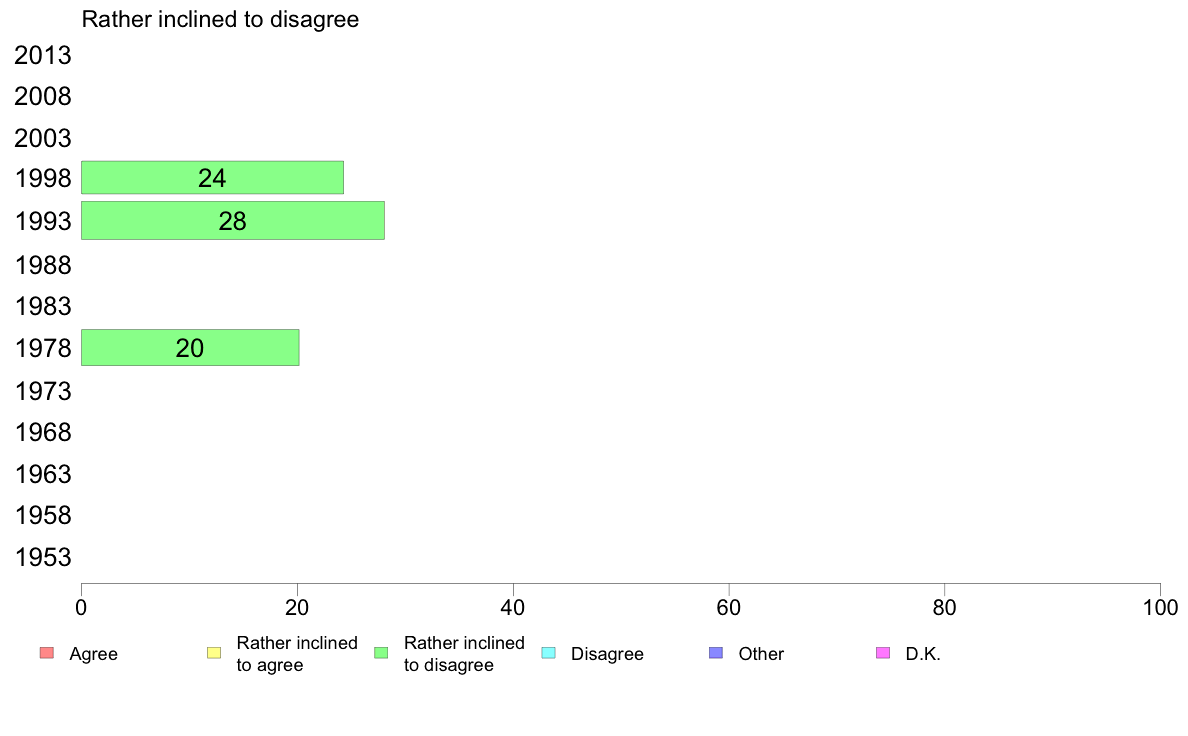Click the chart title Rather inclined to disagree
Screen dimensions: 1188x736
(220, 20)
